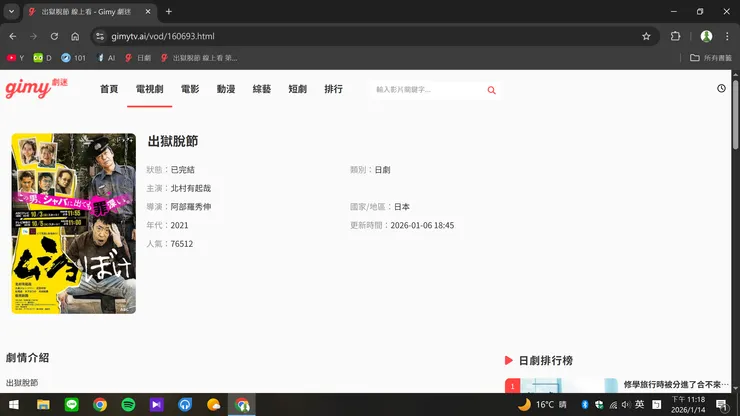Open the blue headphones taskbar app
This screenshot has height=416, width=740.
(185, 405)
